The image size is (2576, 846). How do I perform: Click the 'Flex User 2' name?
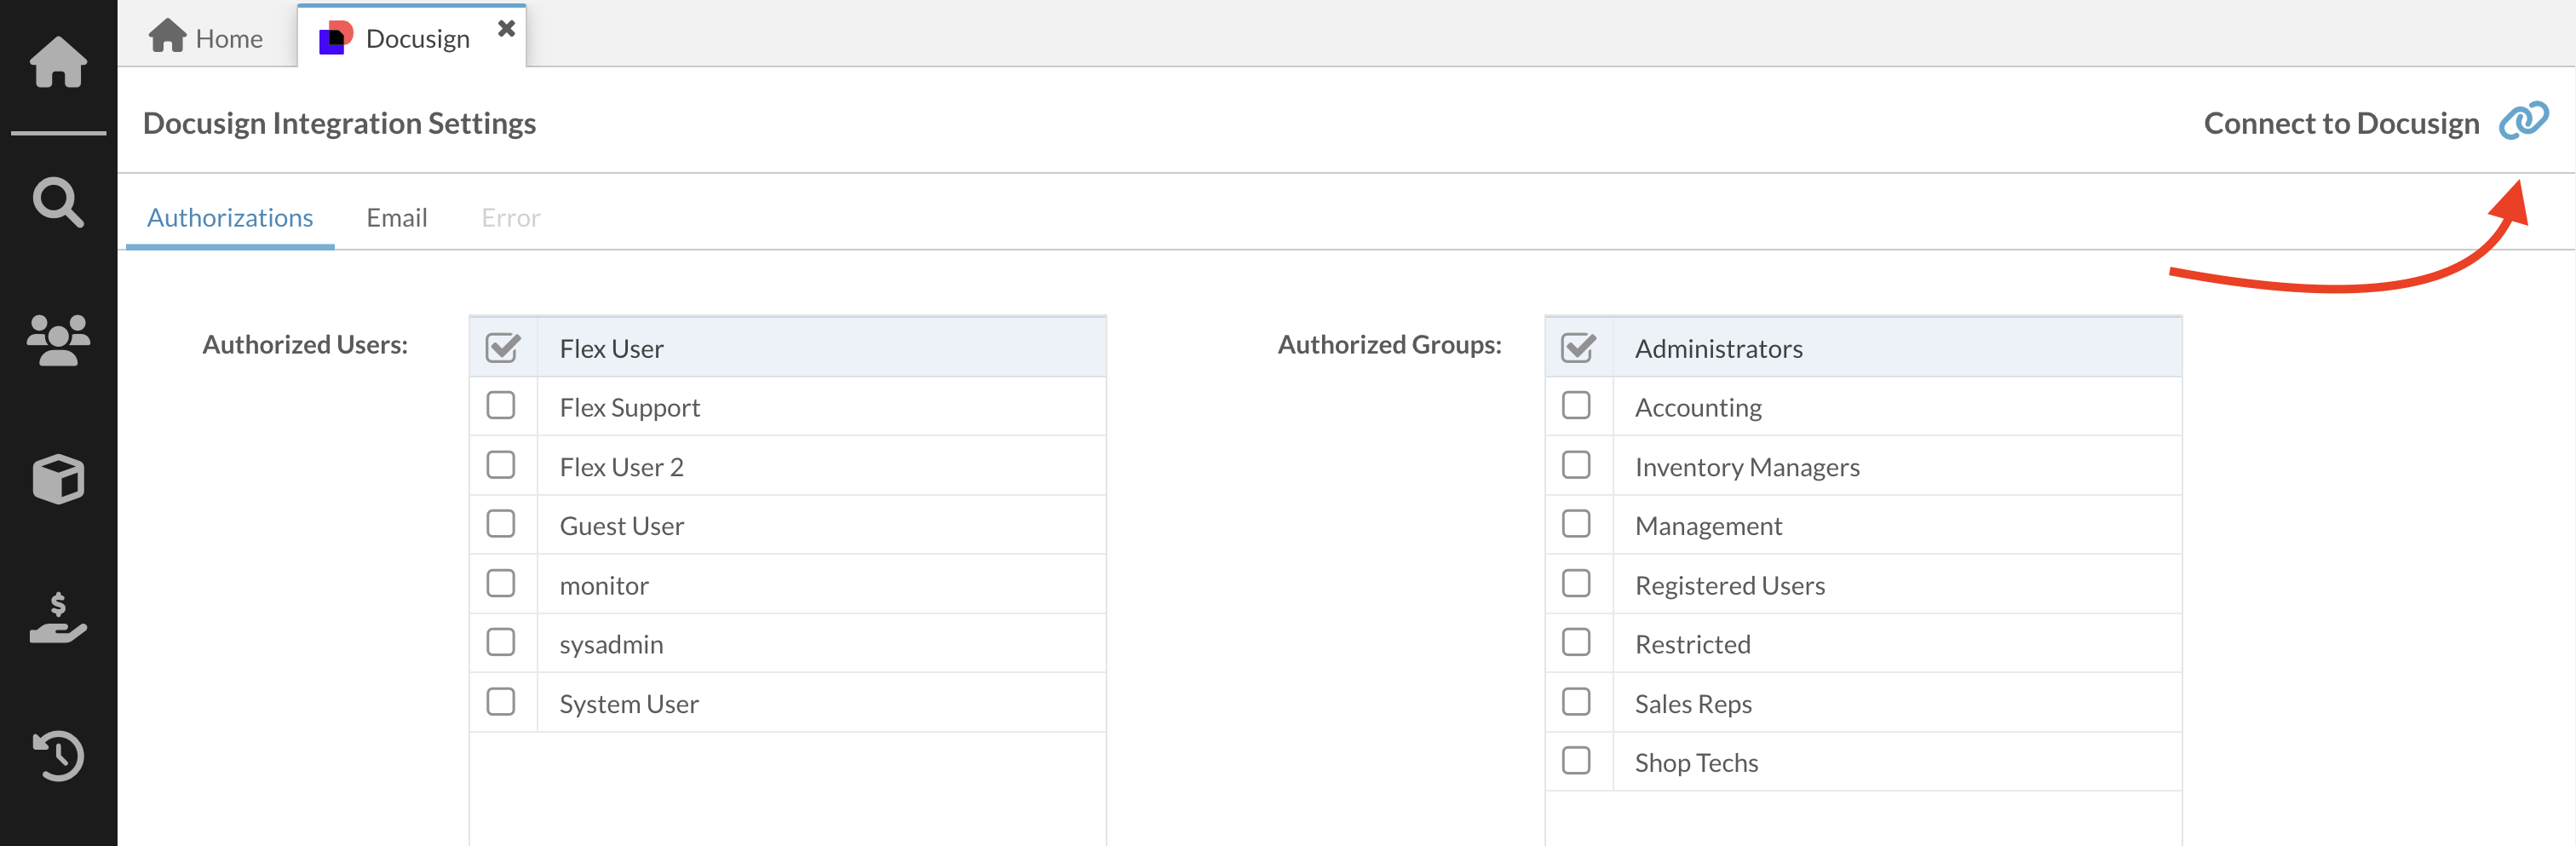click(x=621, y=467)
